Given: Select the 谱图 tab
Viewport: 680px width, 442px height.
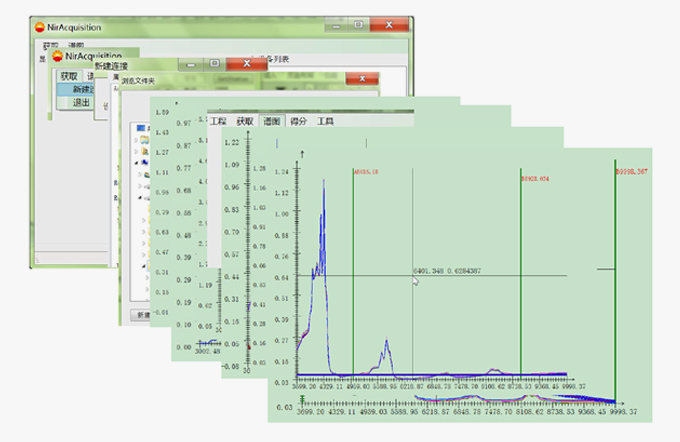Looking at the screenshot, I should pos(271,121).
